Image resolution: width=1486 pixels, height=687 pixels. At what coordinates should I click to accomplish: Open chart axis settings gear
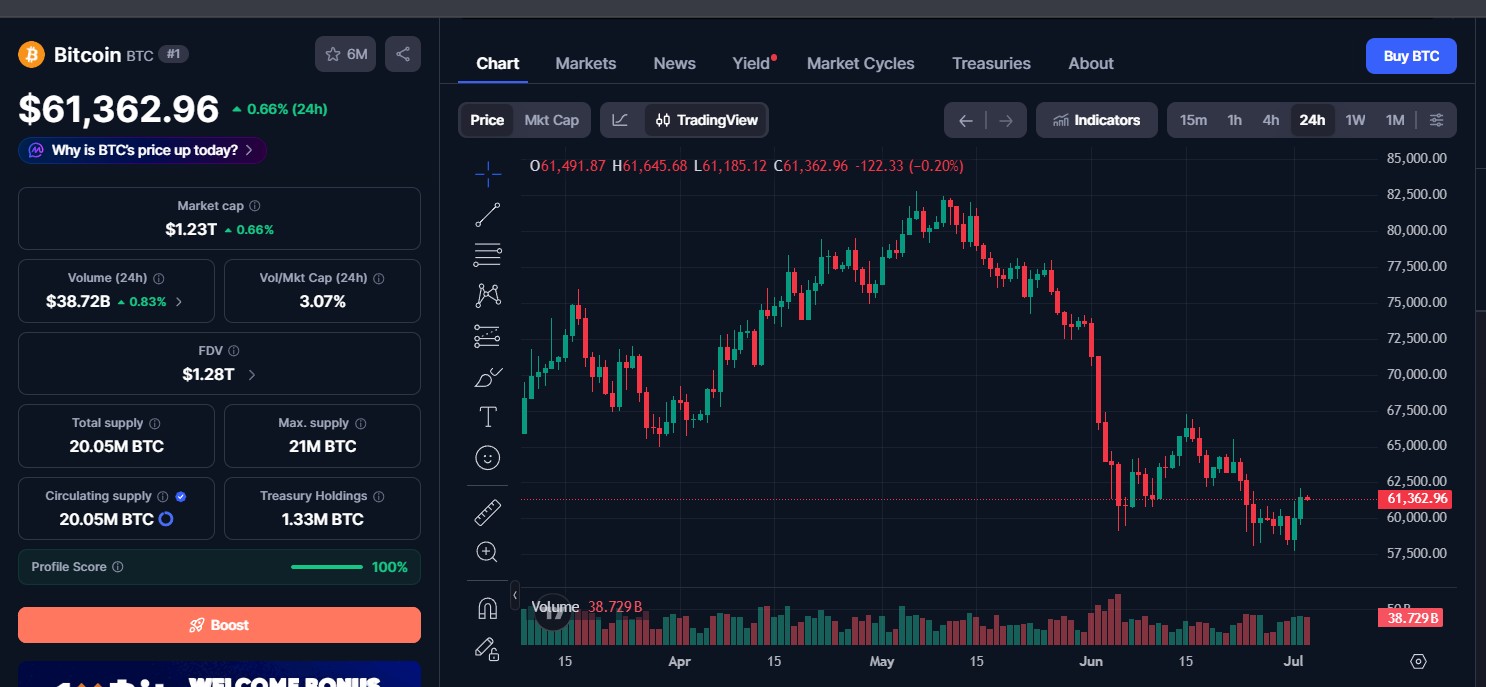click(1418, 661)
